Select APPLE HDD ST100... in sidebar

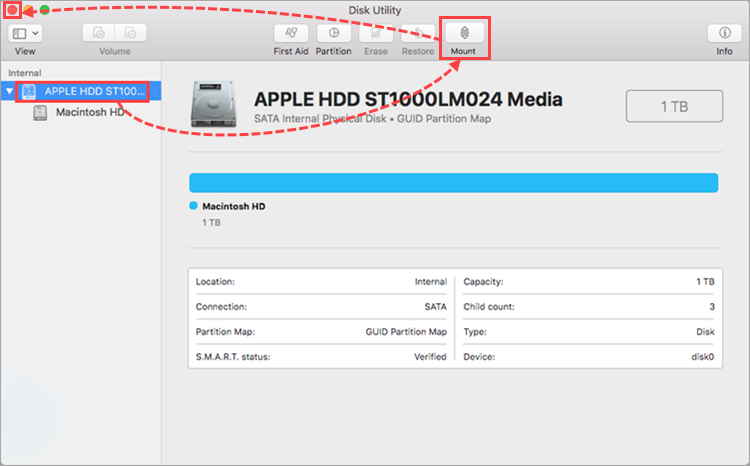80,91
